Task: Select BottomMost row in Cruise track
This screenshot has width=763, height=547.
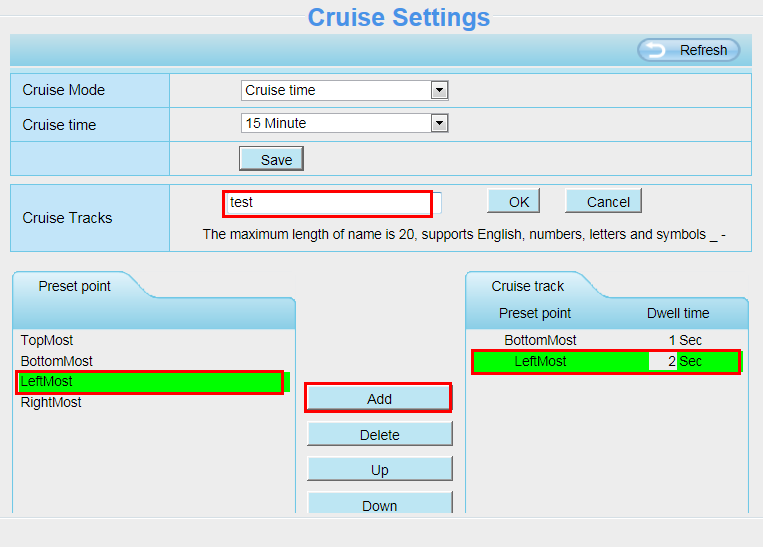Action: click(606, 340)
